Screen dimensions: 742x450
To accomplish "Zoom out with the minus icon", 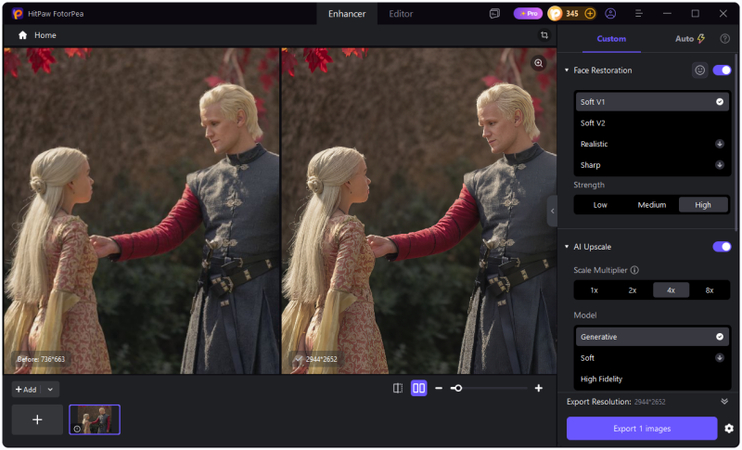I will pos(439,388).
